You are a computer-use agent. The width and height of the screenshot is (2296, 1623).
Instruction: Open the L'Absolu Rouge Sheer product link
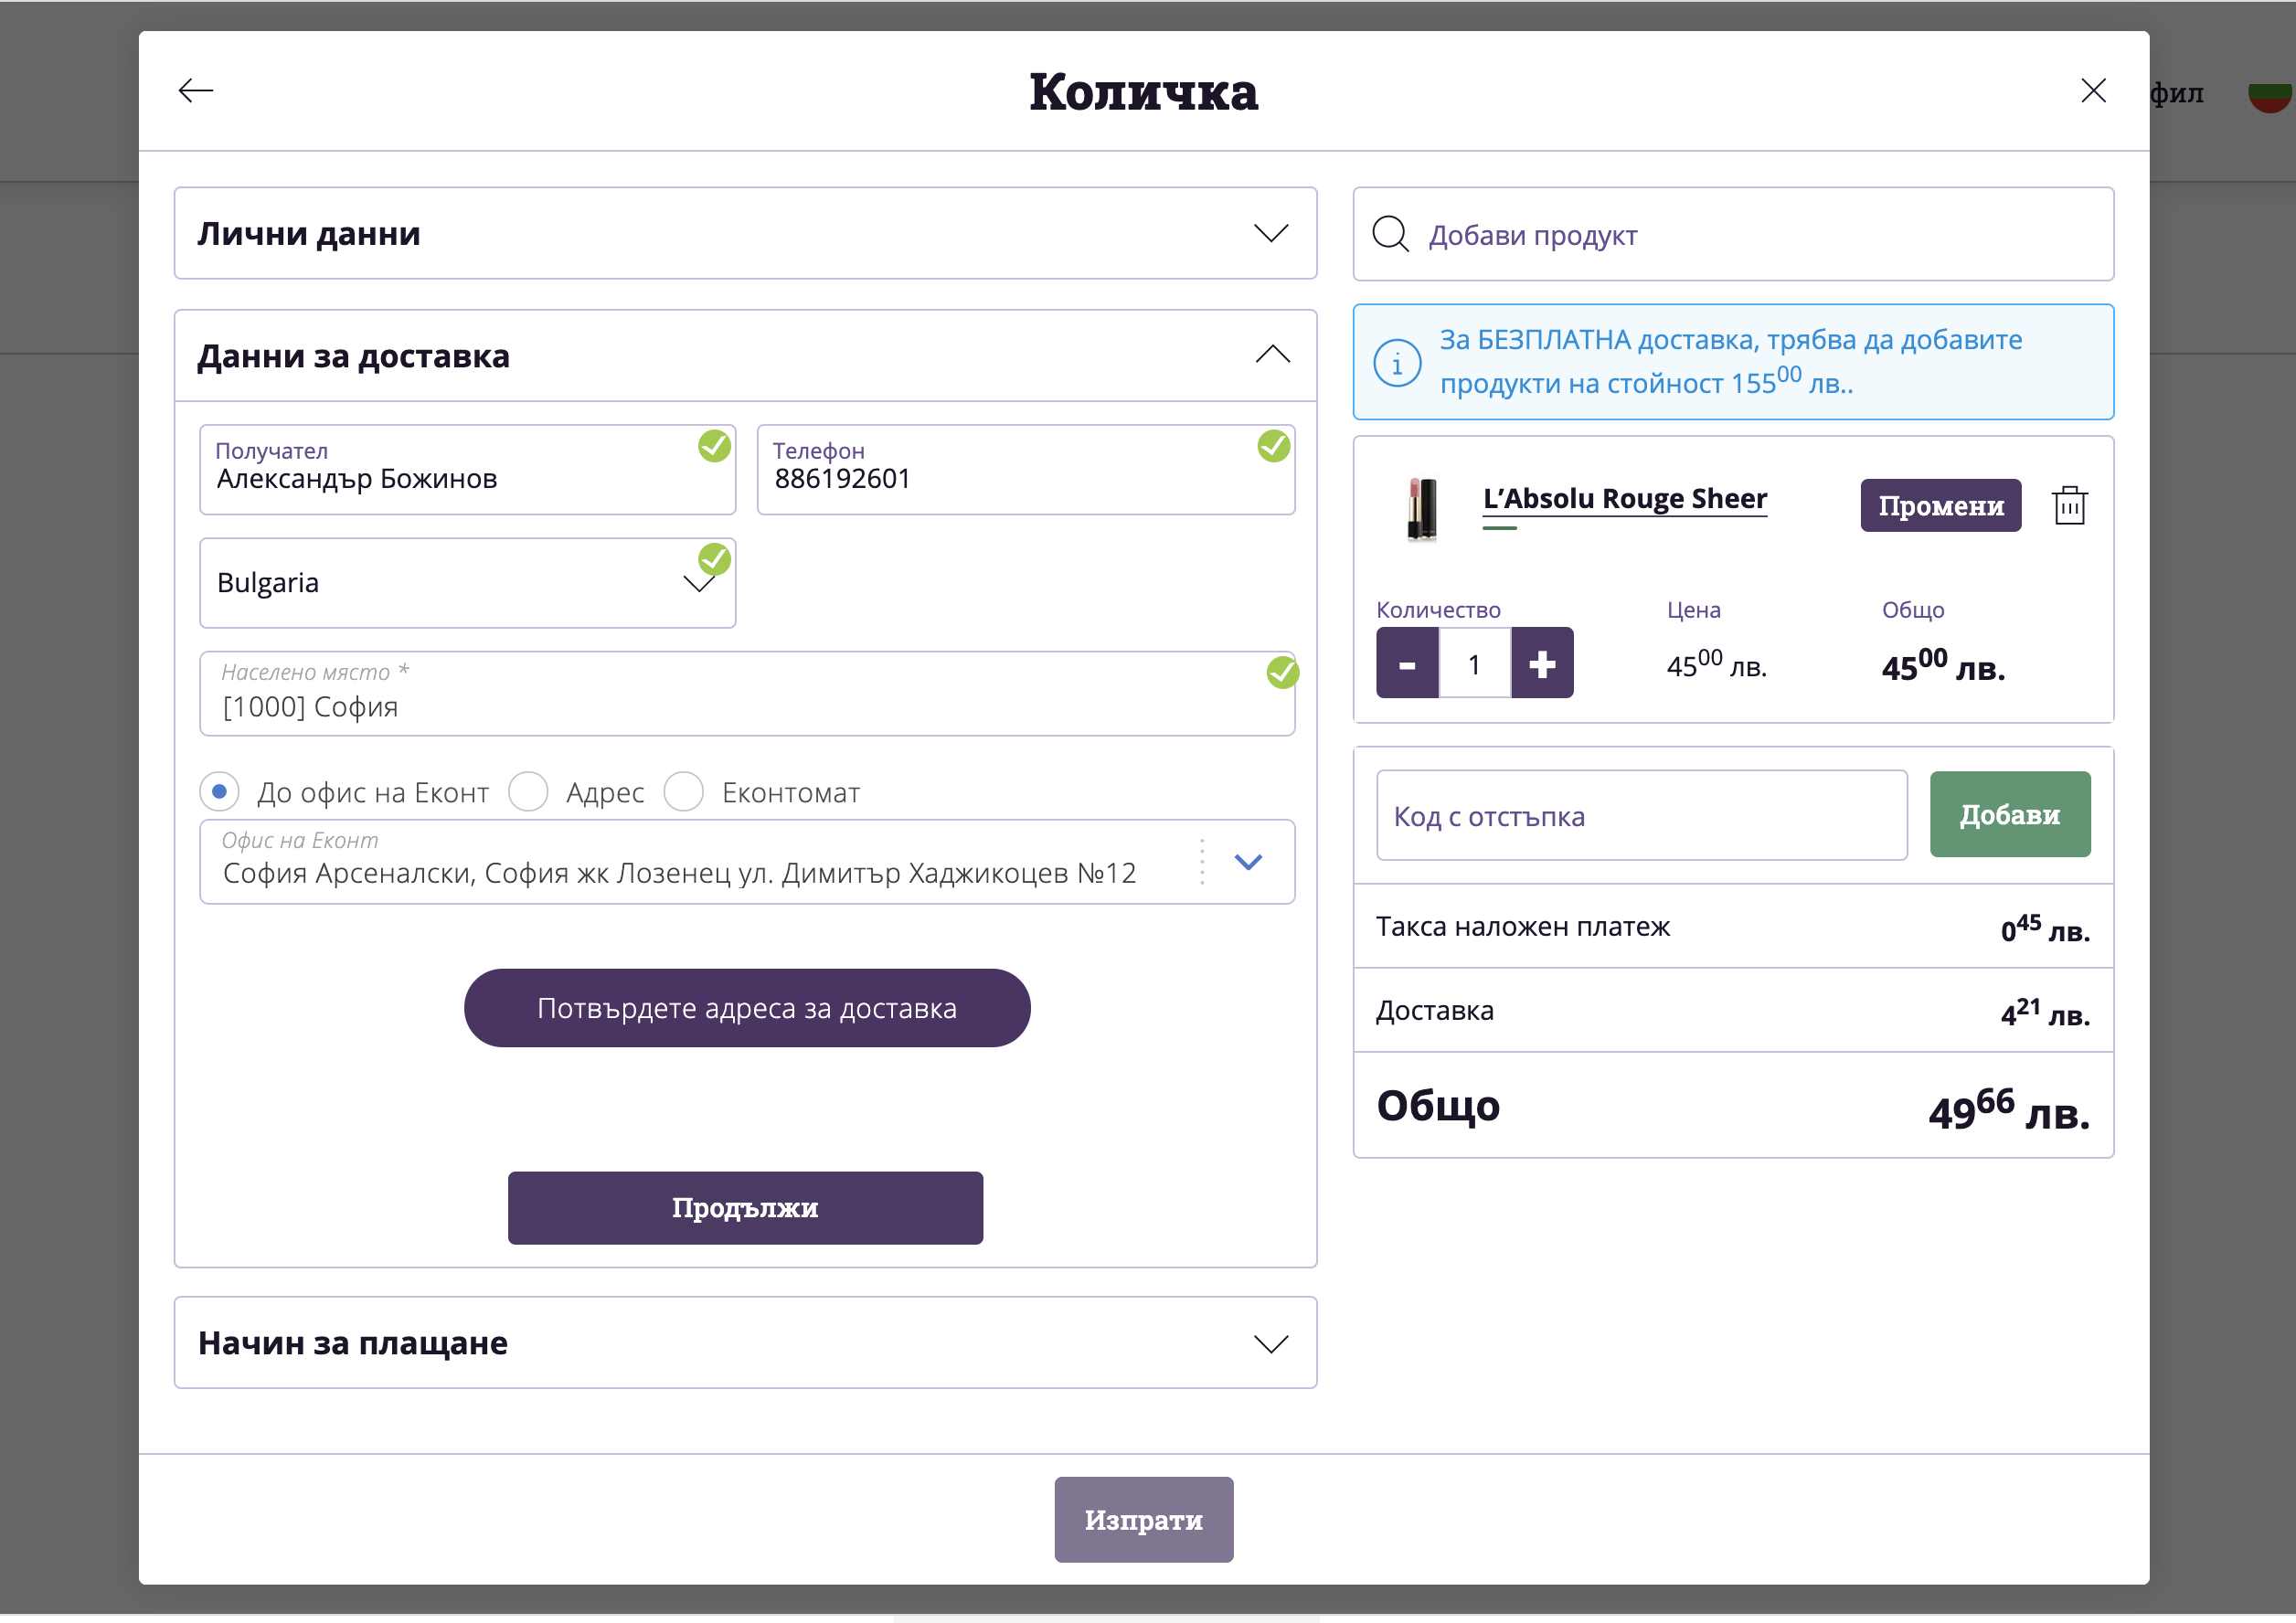tap(1625, 499)
